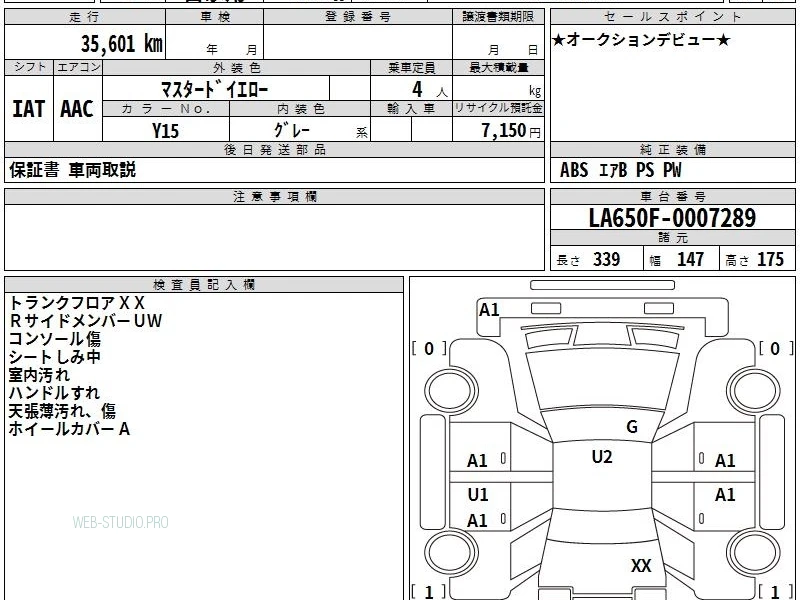Click the A1 mark on front bumper
The image size is (800, 600).
point(489,310)
